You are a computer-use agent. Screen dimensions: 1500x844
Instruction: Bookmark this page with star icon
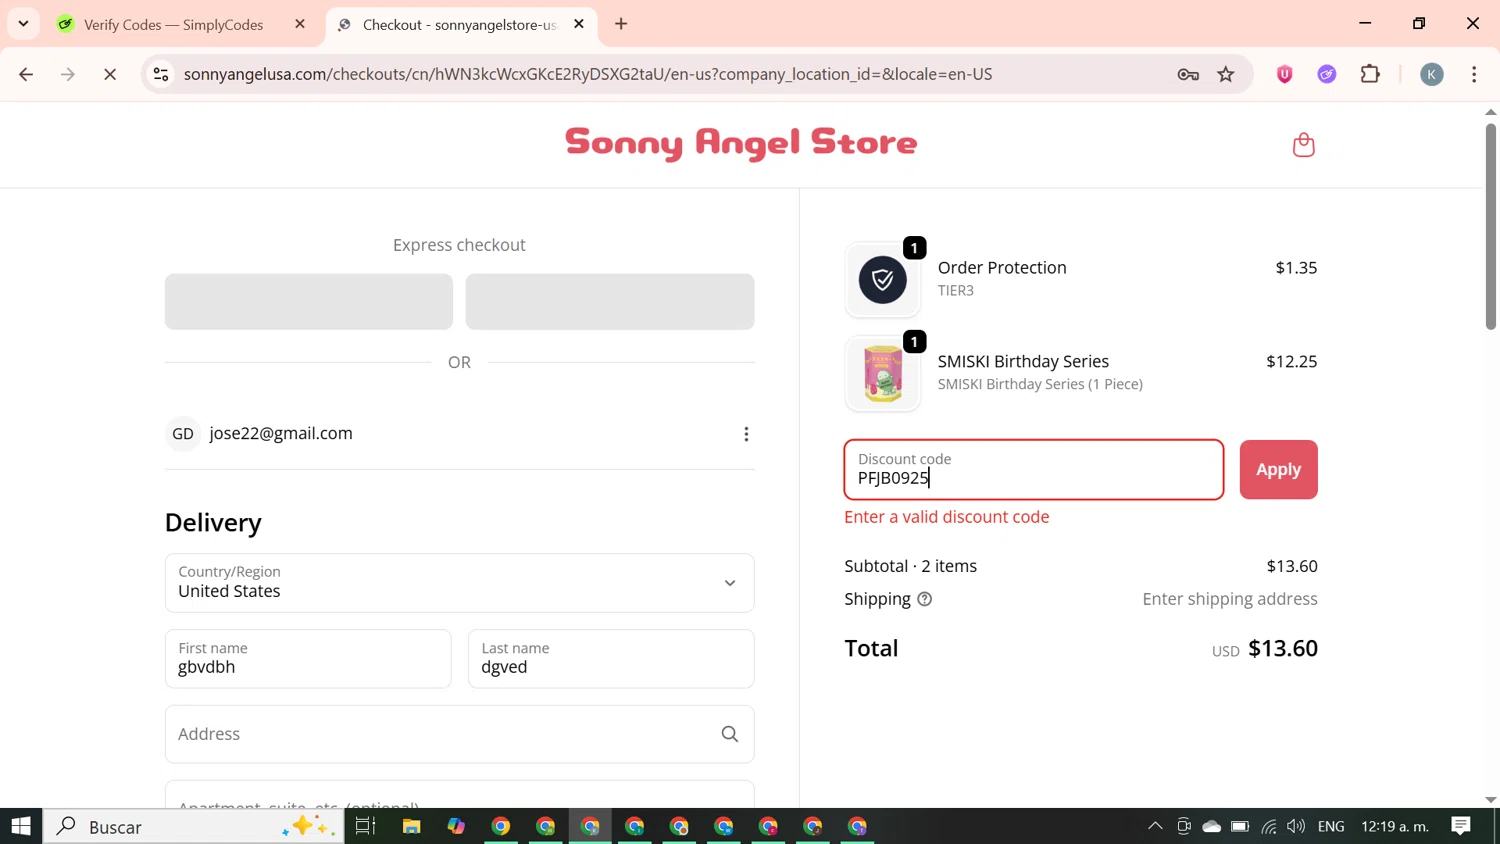tap(1226, 74)
